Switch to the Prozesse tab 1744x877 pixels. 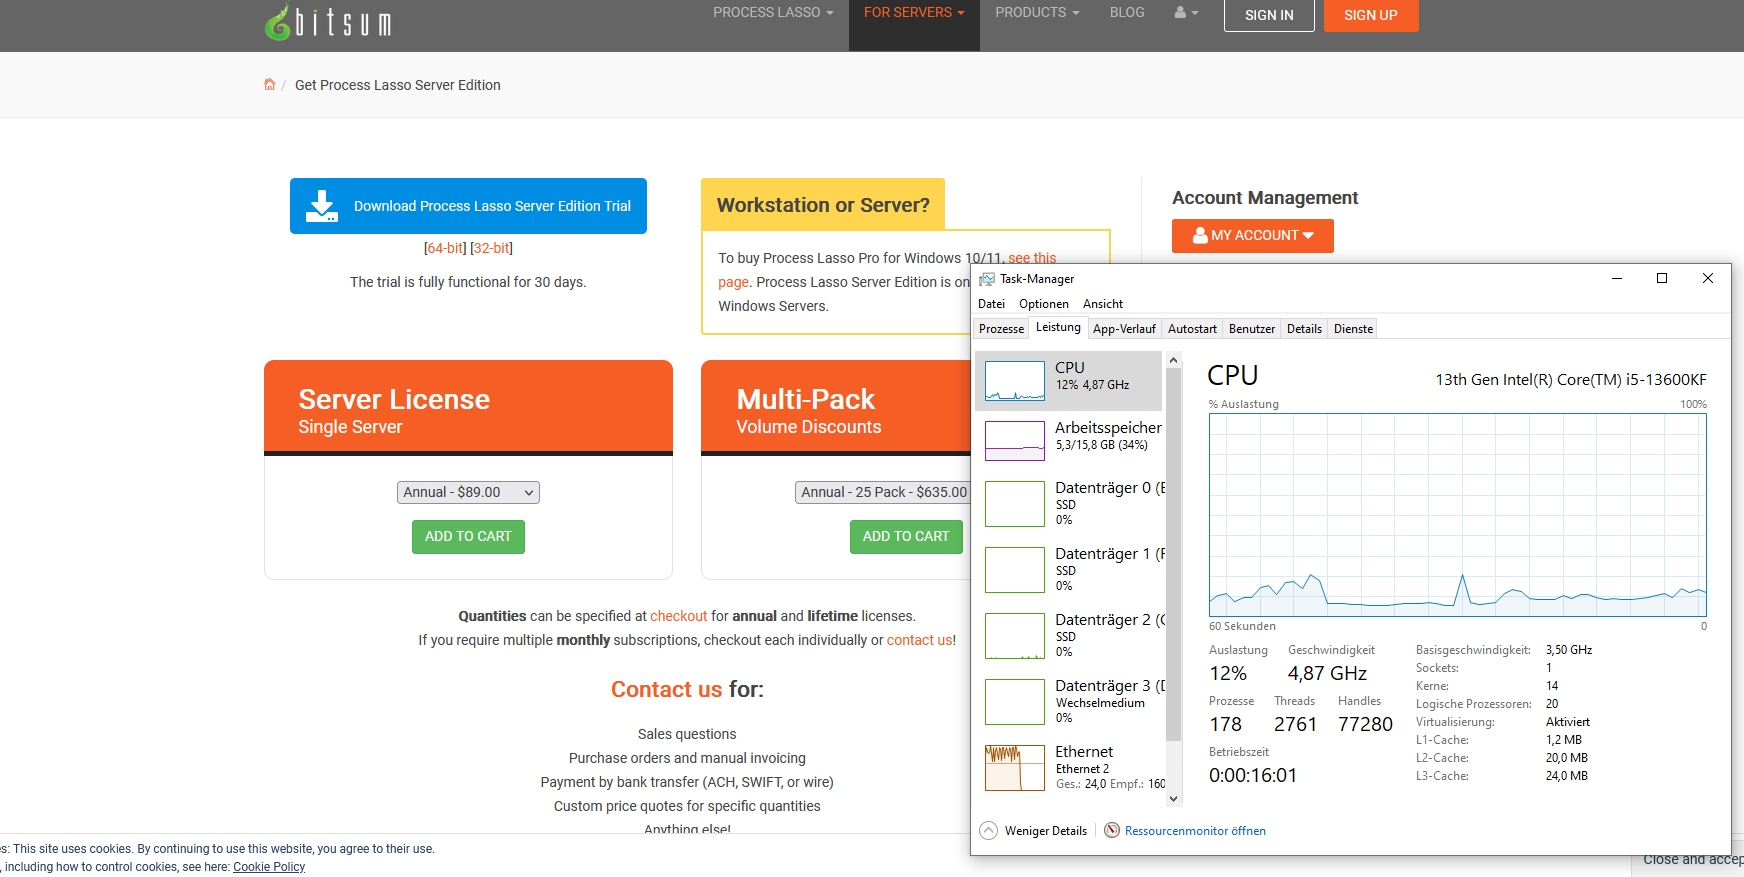[x=1001, y=329]
